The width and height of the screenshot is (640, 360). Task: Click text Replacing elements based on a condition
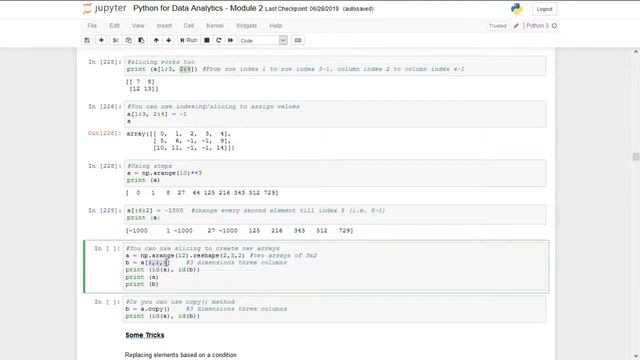(181, 355)
